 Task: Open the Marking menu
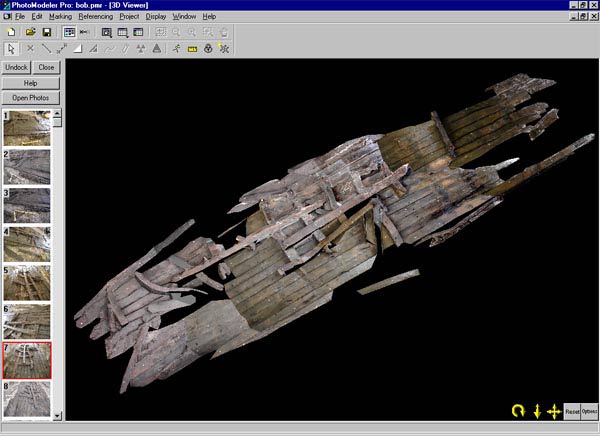click(60, 16)
